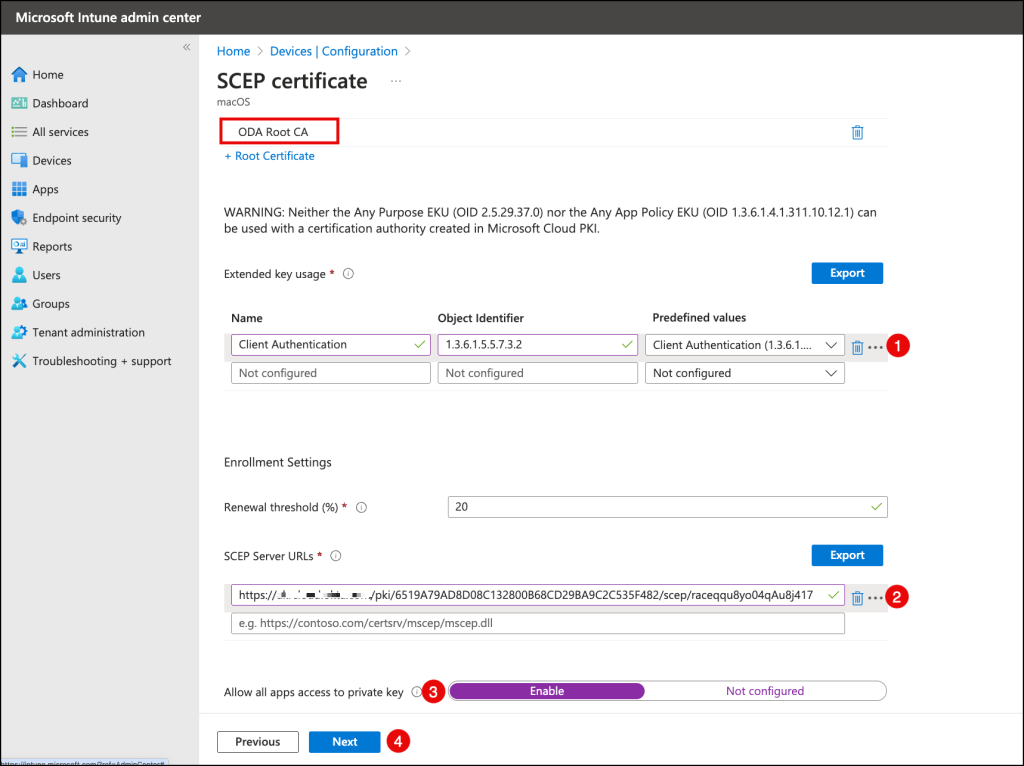Open Tenant administration in sidebar
The height and width of the screenshot is (766, 1024).
click(88, 332)
